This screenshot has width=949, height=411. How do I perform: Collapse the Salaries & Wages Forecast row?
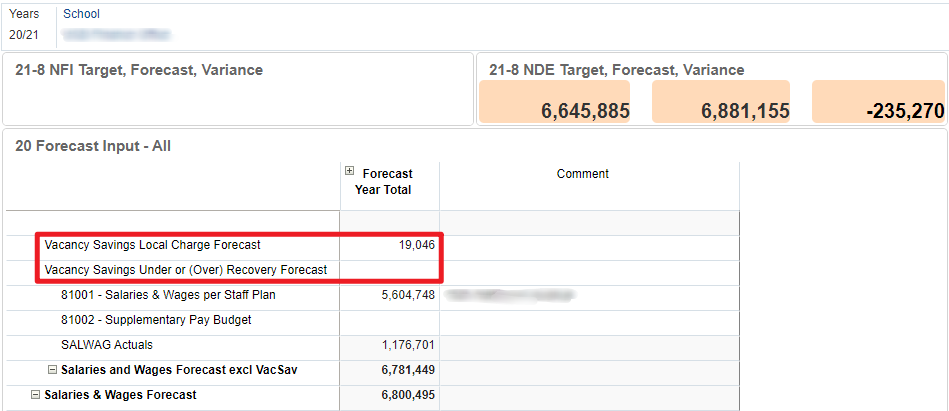[36, 395]
